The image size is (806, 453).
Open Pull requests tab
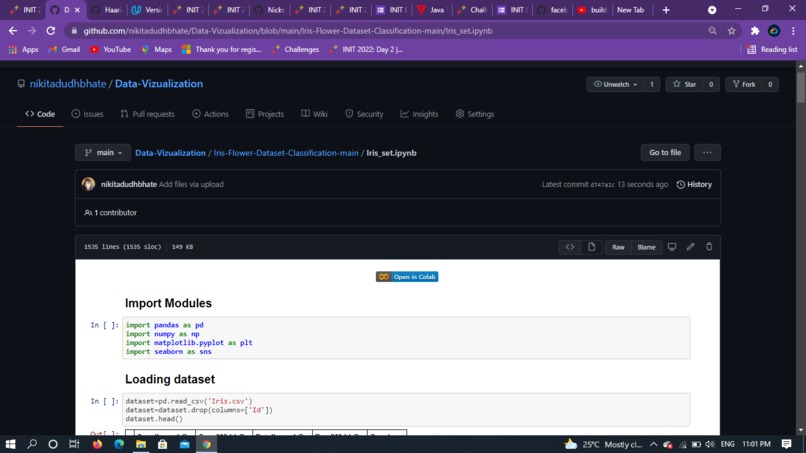[x=148, y=114]
